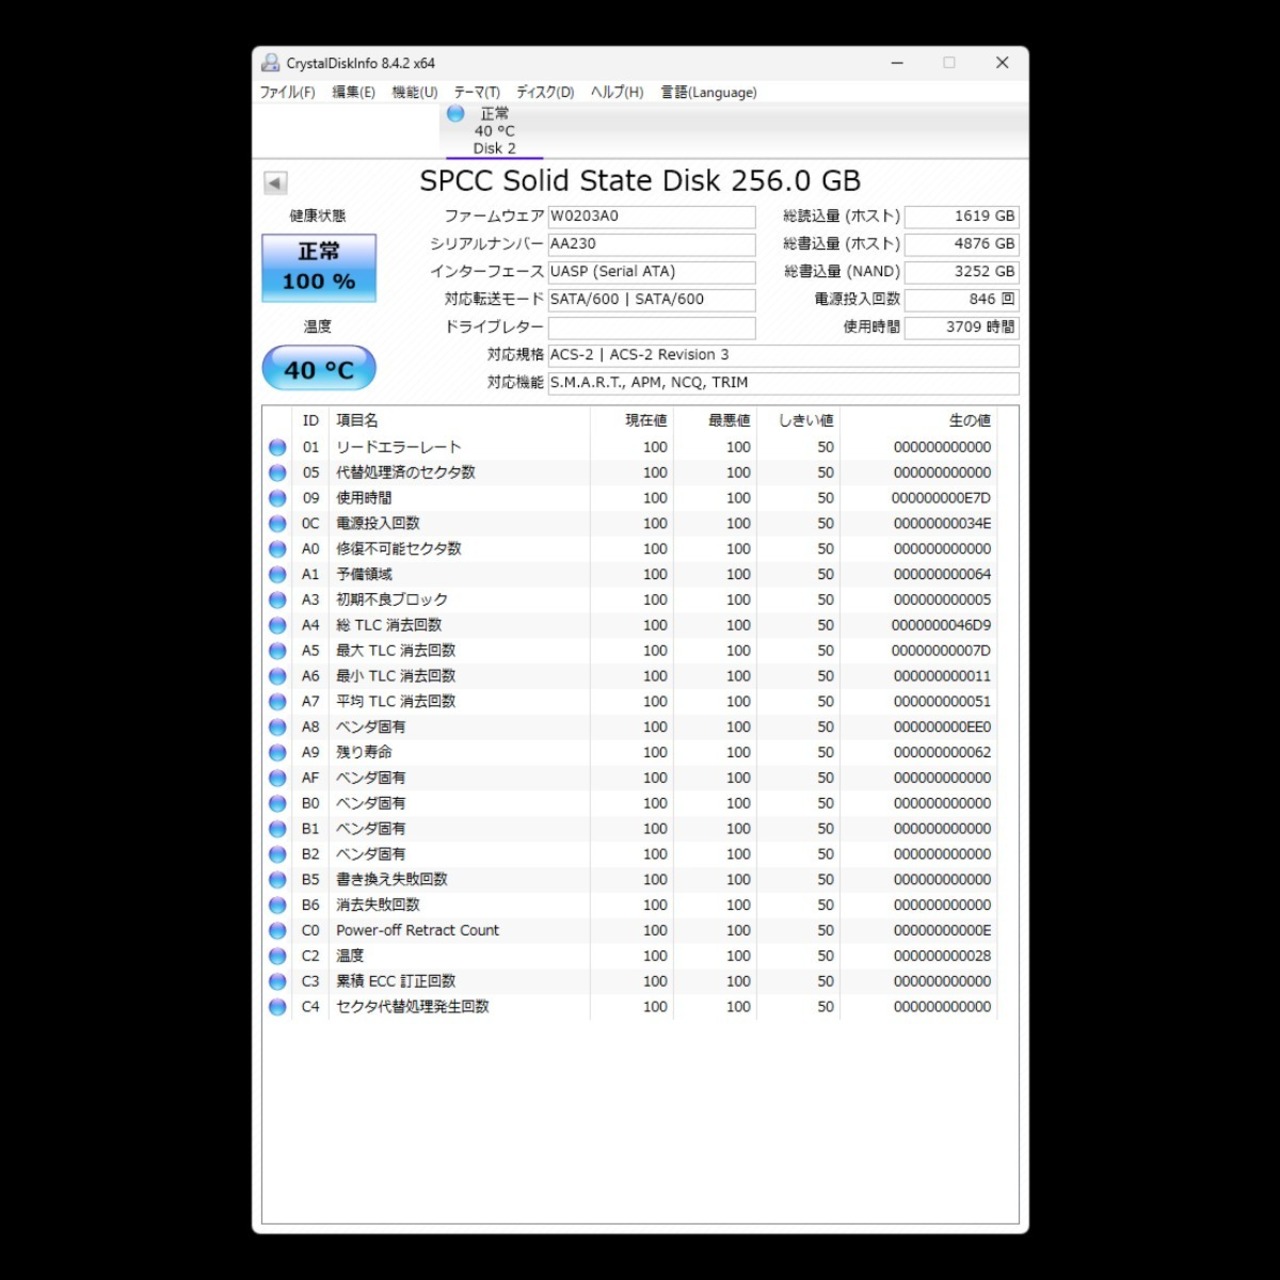Click the CrystalDiskInfo title bar app icon
The width and height of the screenshot is (1280, 1280).
270,63
